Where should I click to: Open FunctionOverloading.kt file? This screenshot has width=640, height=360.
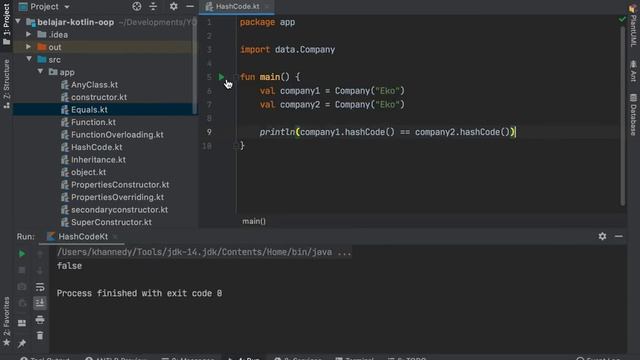point(117,135)
